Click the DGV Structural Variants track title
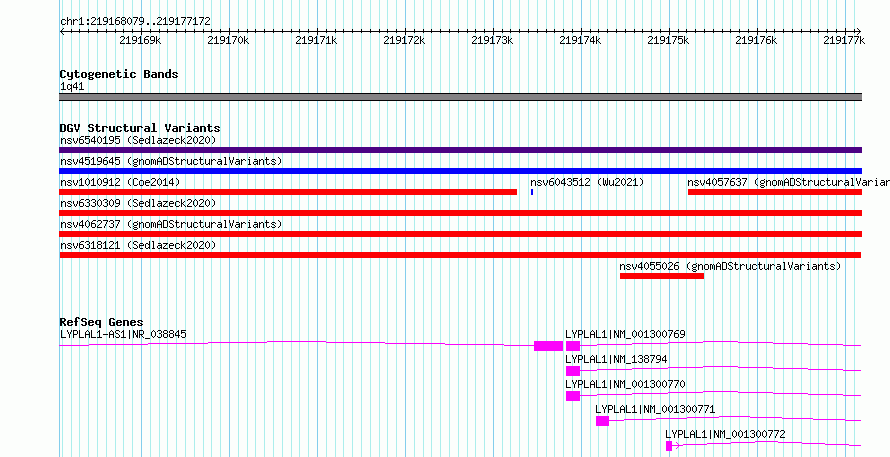The image size is (890, 457). pyautogui.click(x=140, y=128)
